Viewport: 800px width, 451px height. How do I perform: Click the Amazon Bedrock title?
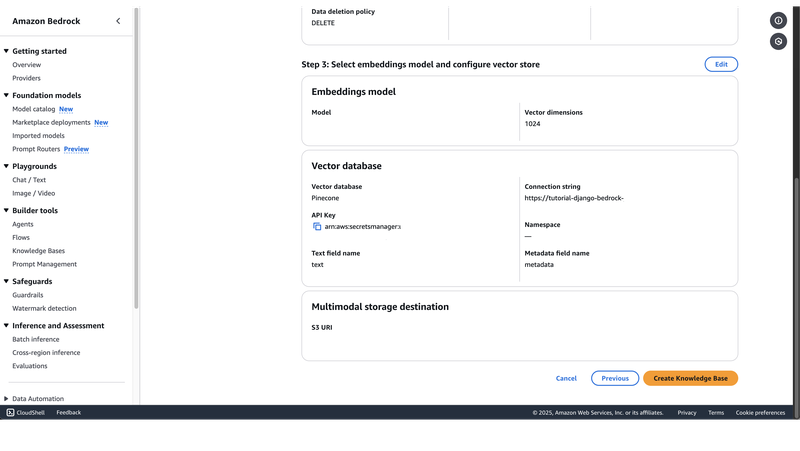46,21
